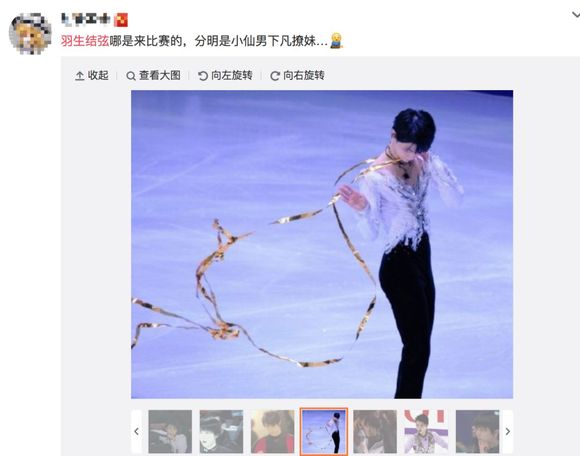The image size is (580, 456).
Task: Click the counterclockwise rotate icon
Action: click(203, 76)
